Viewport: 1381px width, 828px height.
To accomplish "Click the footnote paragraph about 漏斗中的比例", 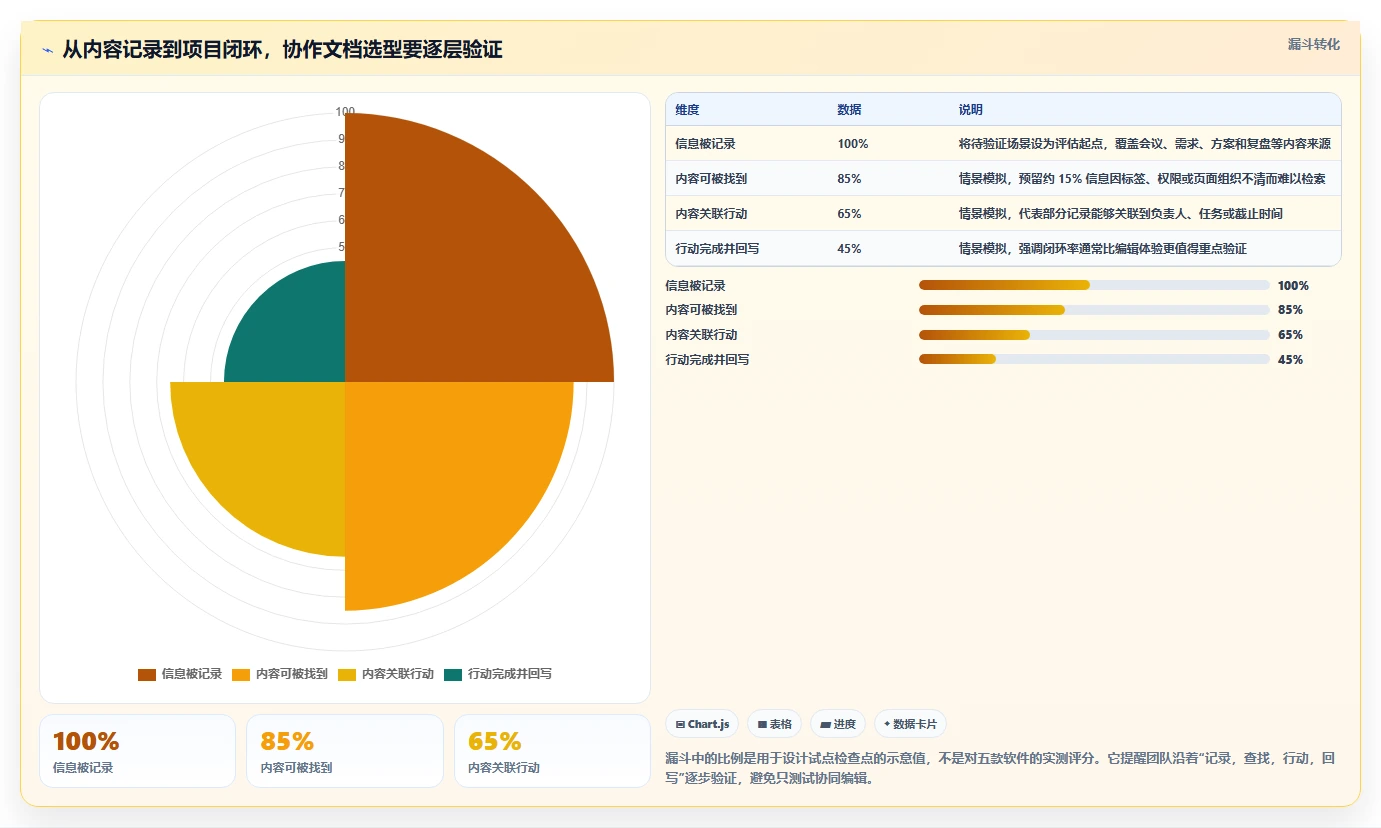I will click(999, 768).
